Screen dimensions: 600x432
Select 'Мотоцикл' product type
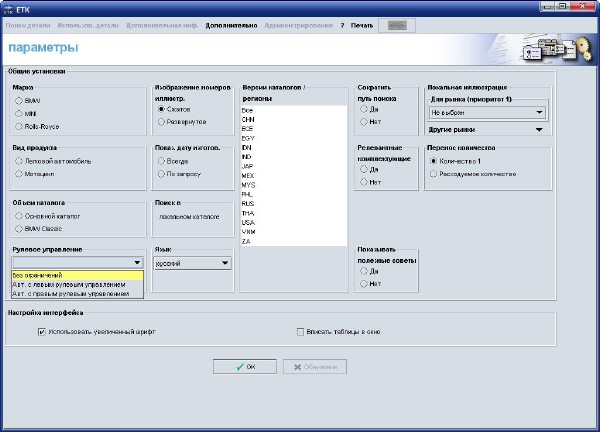pyautogui.click(x=18, y=173)
